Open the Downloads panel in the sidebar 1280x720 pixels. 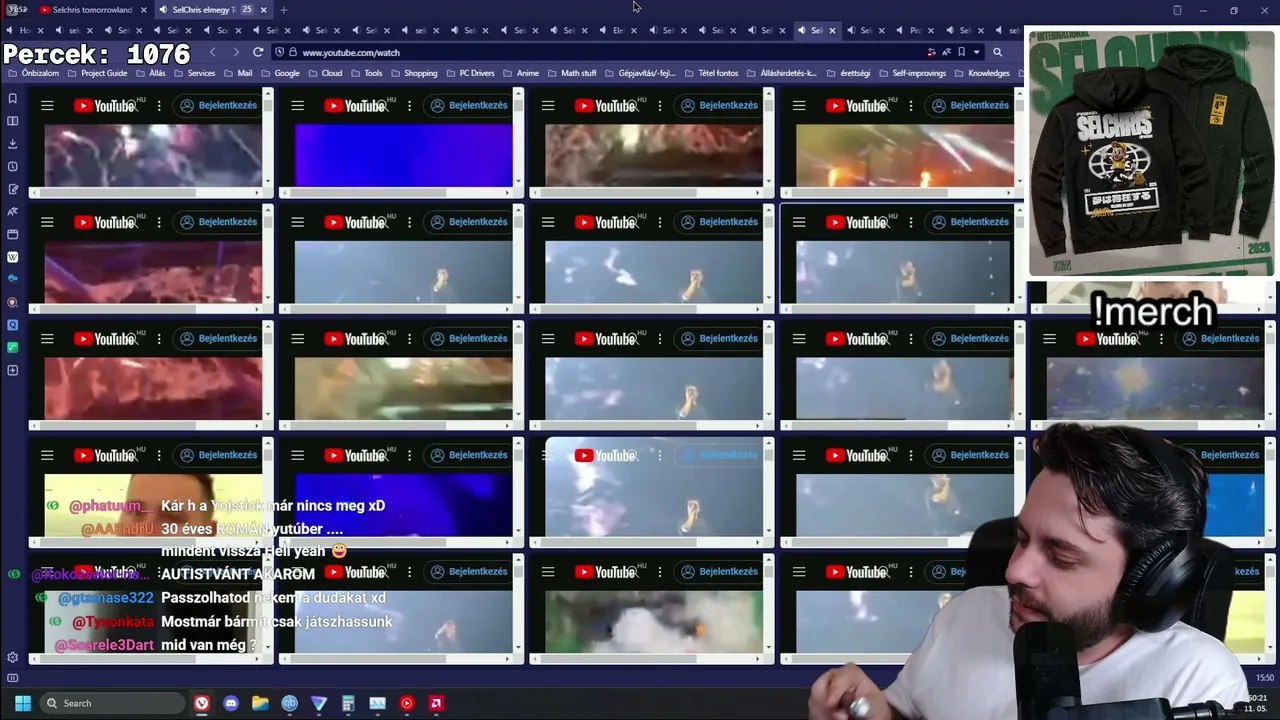13,144
